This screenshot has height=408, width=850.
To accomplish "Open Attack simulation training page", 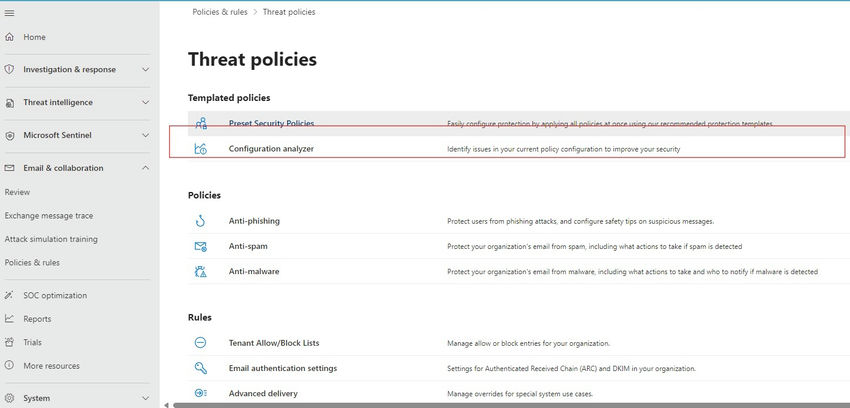I will (51, 239).
